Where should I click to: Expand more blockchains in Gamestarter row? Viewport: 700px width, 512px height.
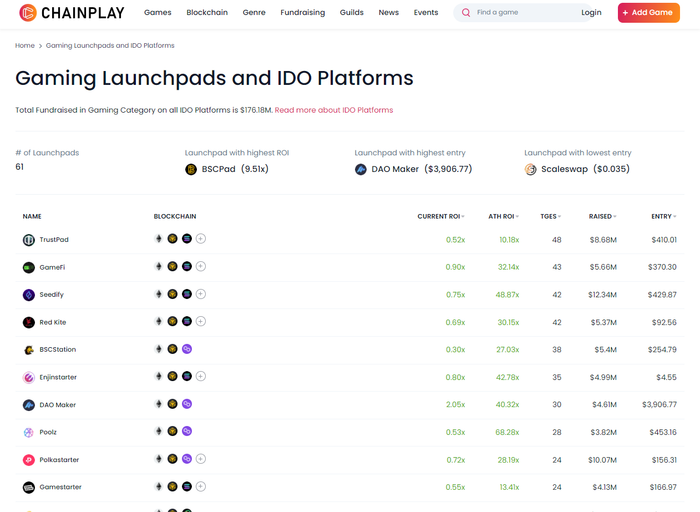[x=201, y=487]
